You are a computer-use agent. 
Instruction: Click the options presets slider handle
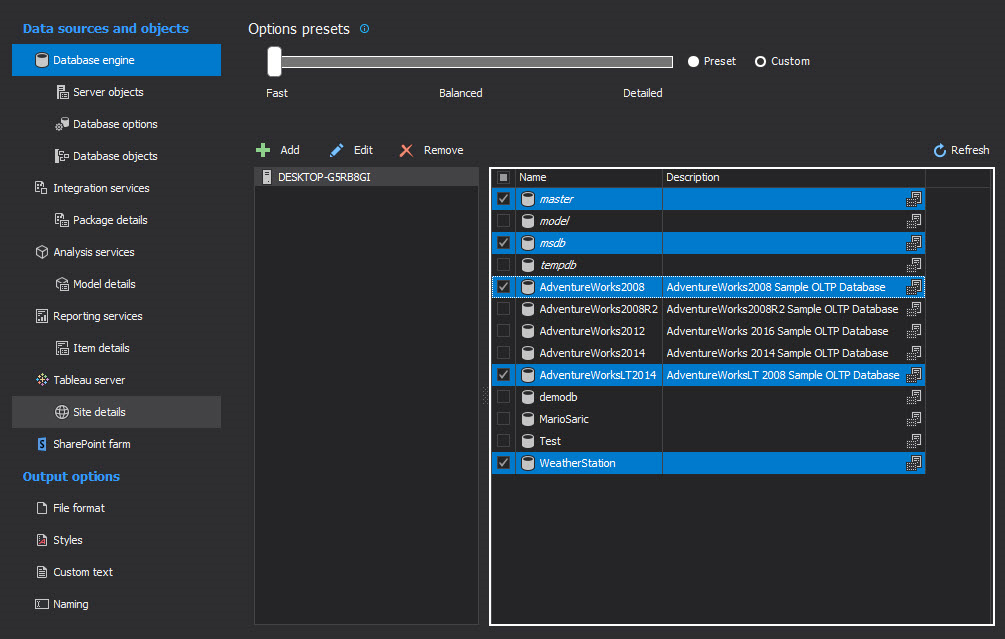click(x=274, y=62)
